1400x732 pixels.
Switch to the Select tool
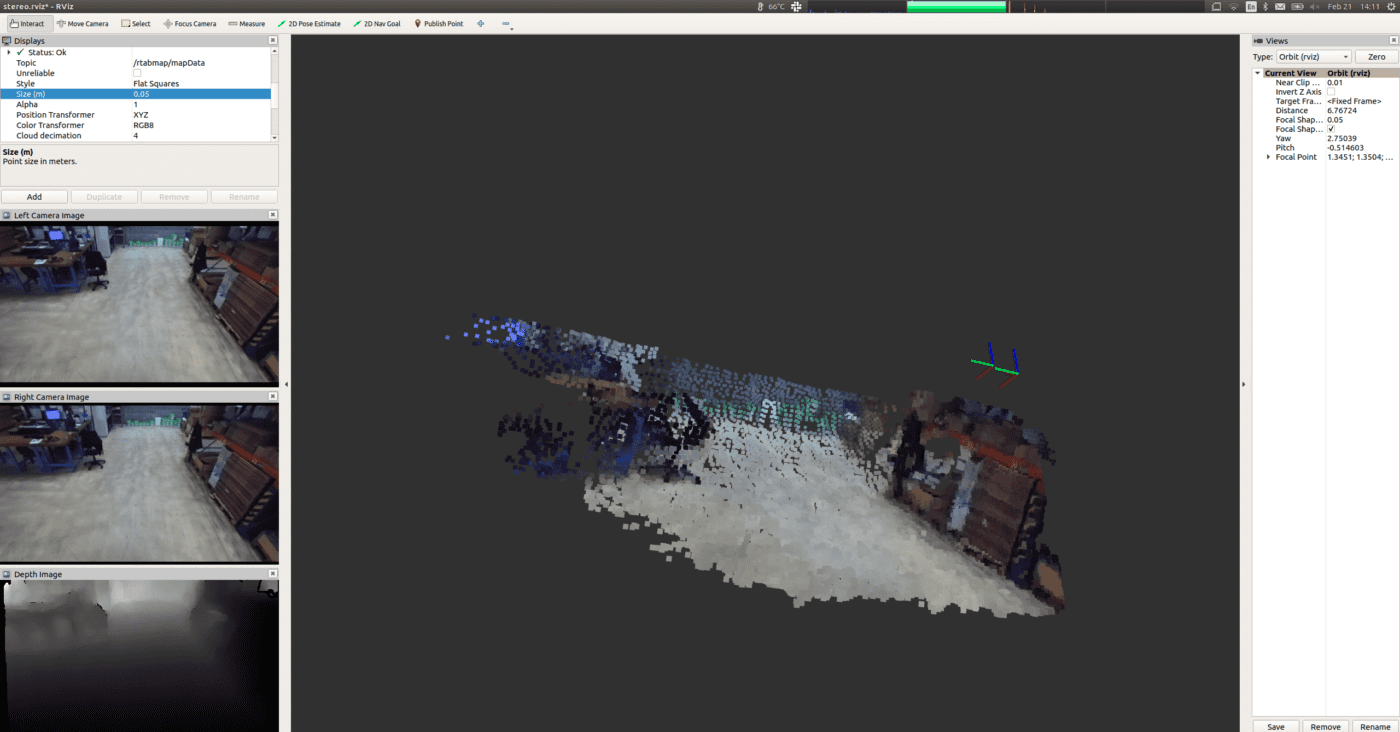[x=135, y=23]
